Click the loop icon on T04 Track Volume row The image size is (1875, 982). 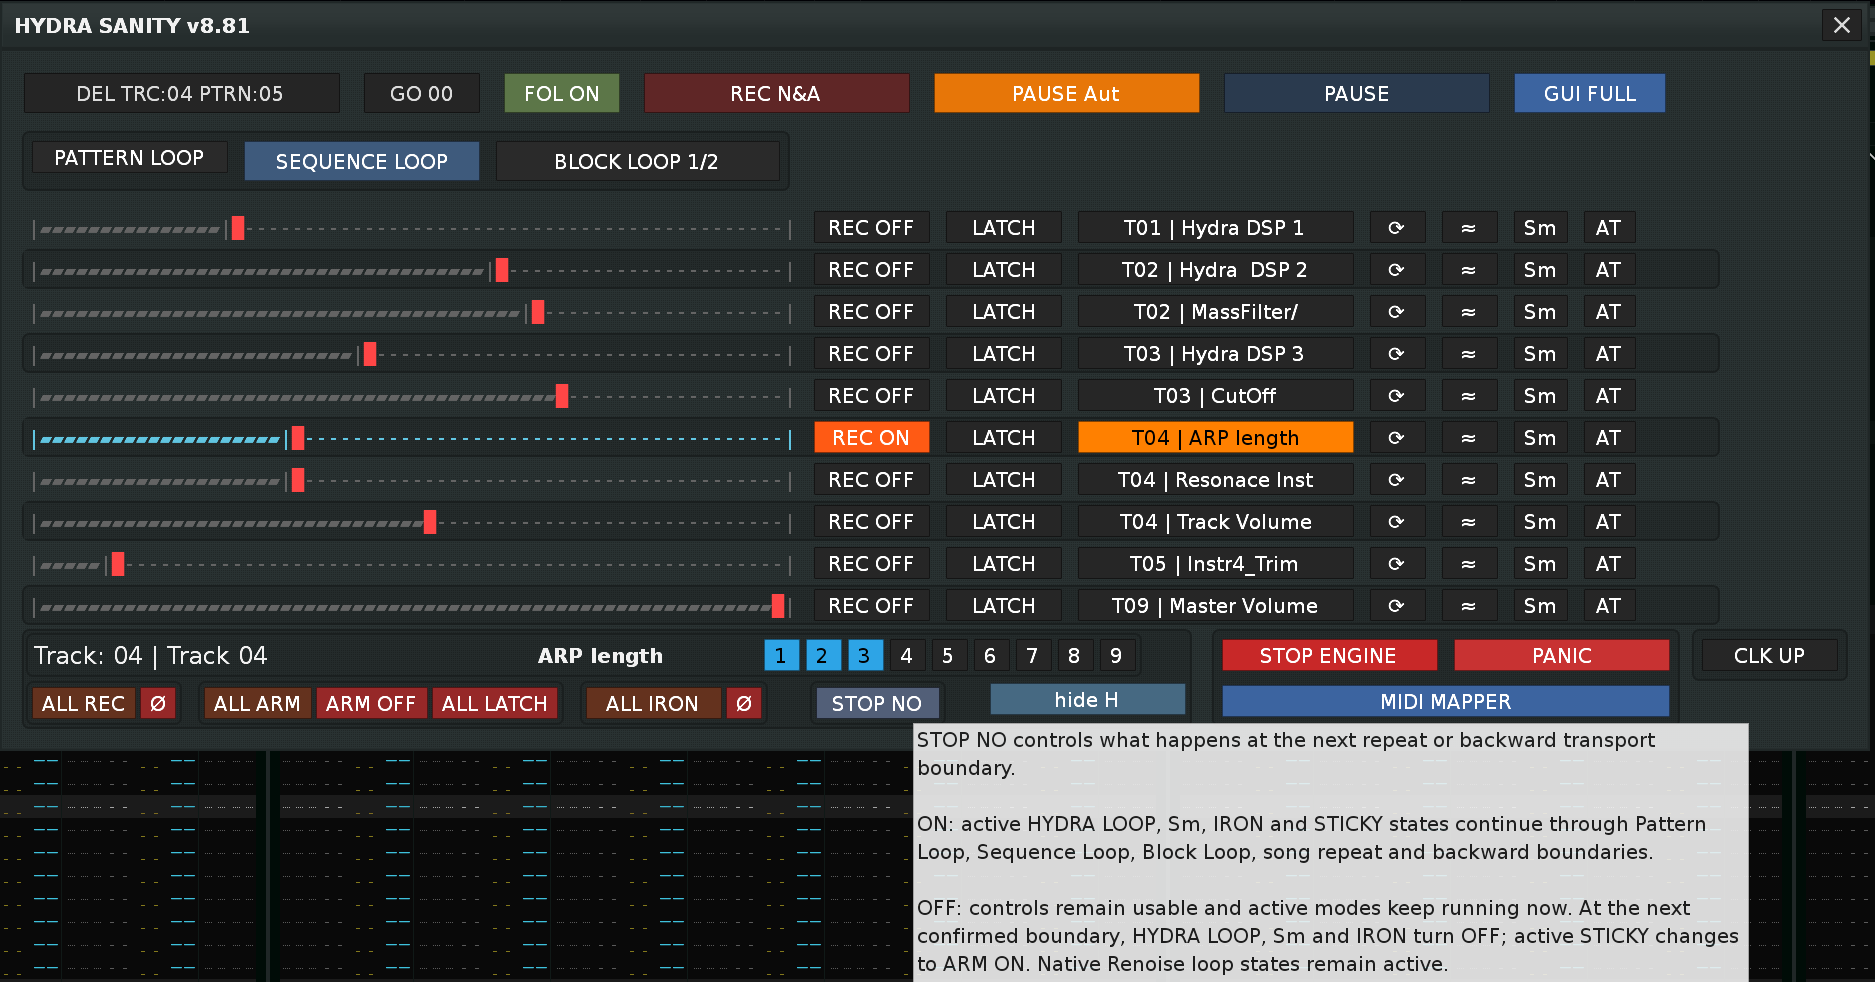1397,522
